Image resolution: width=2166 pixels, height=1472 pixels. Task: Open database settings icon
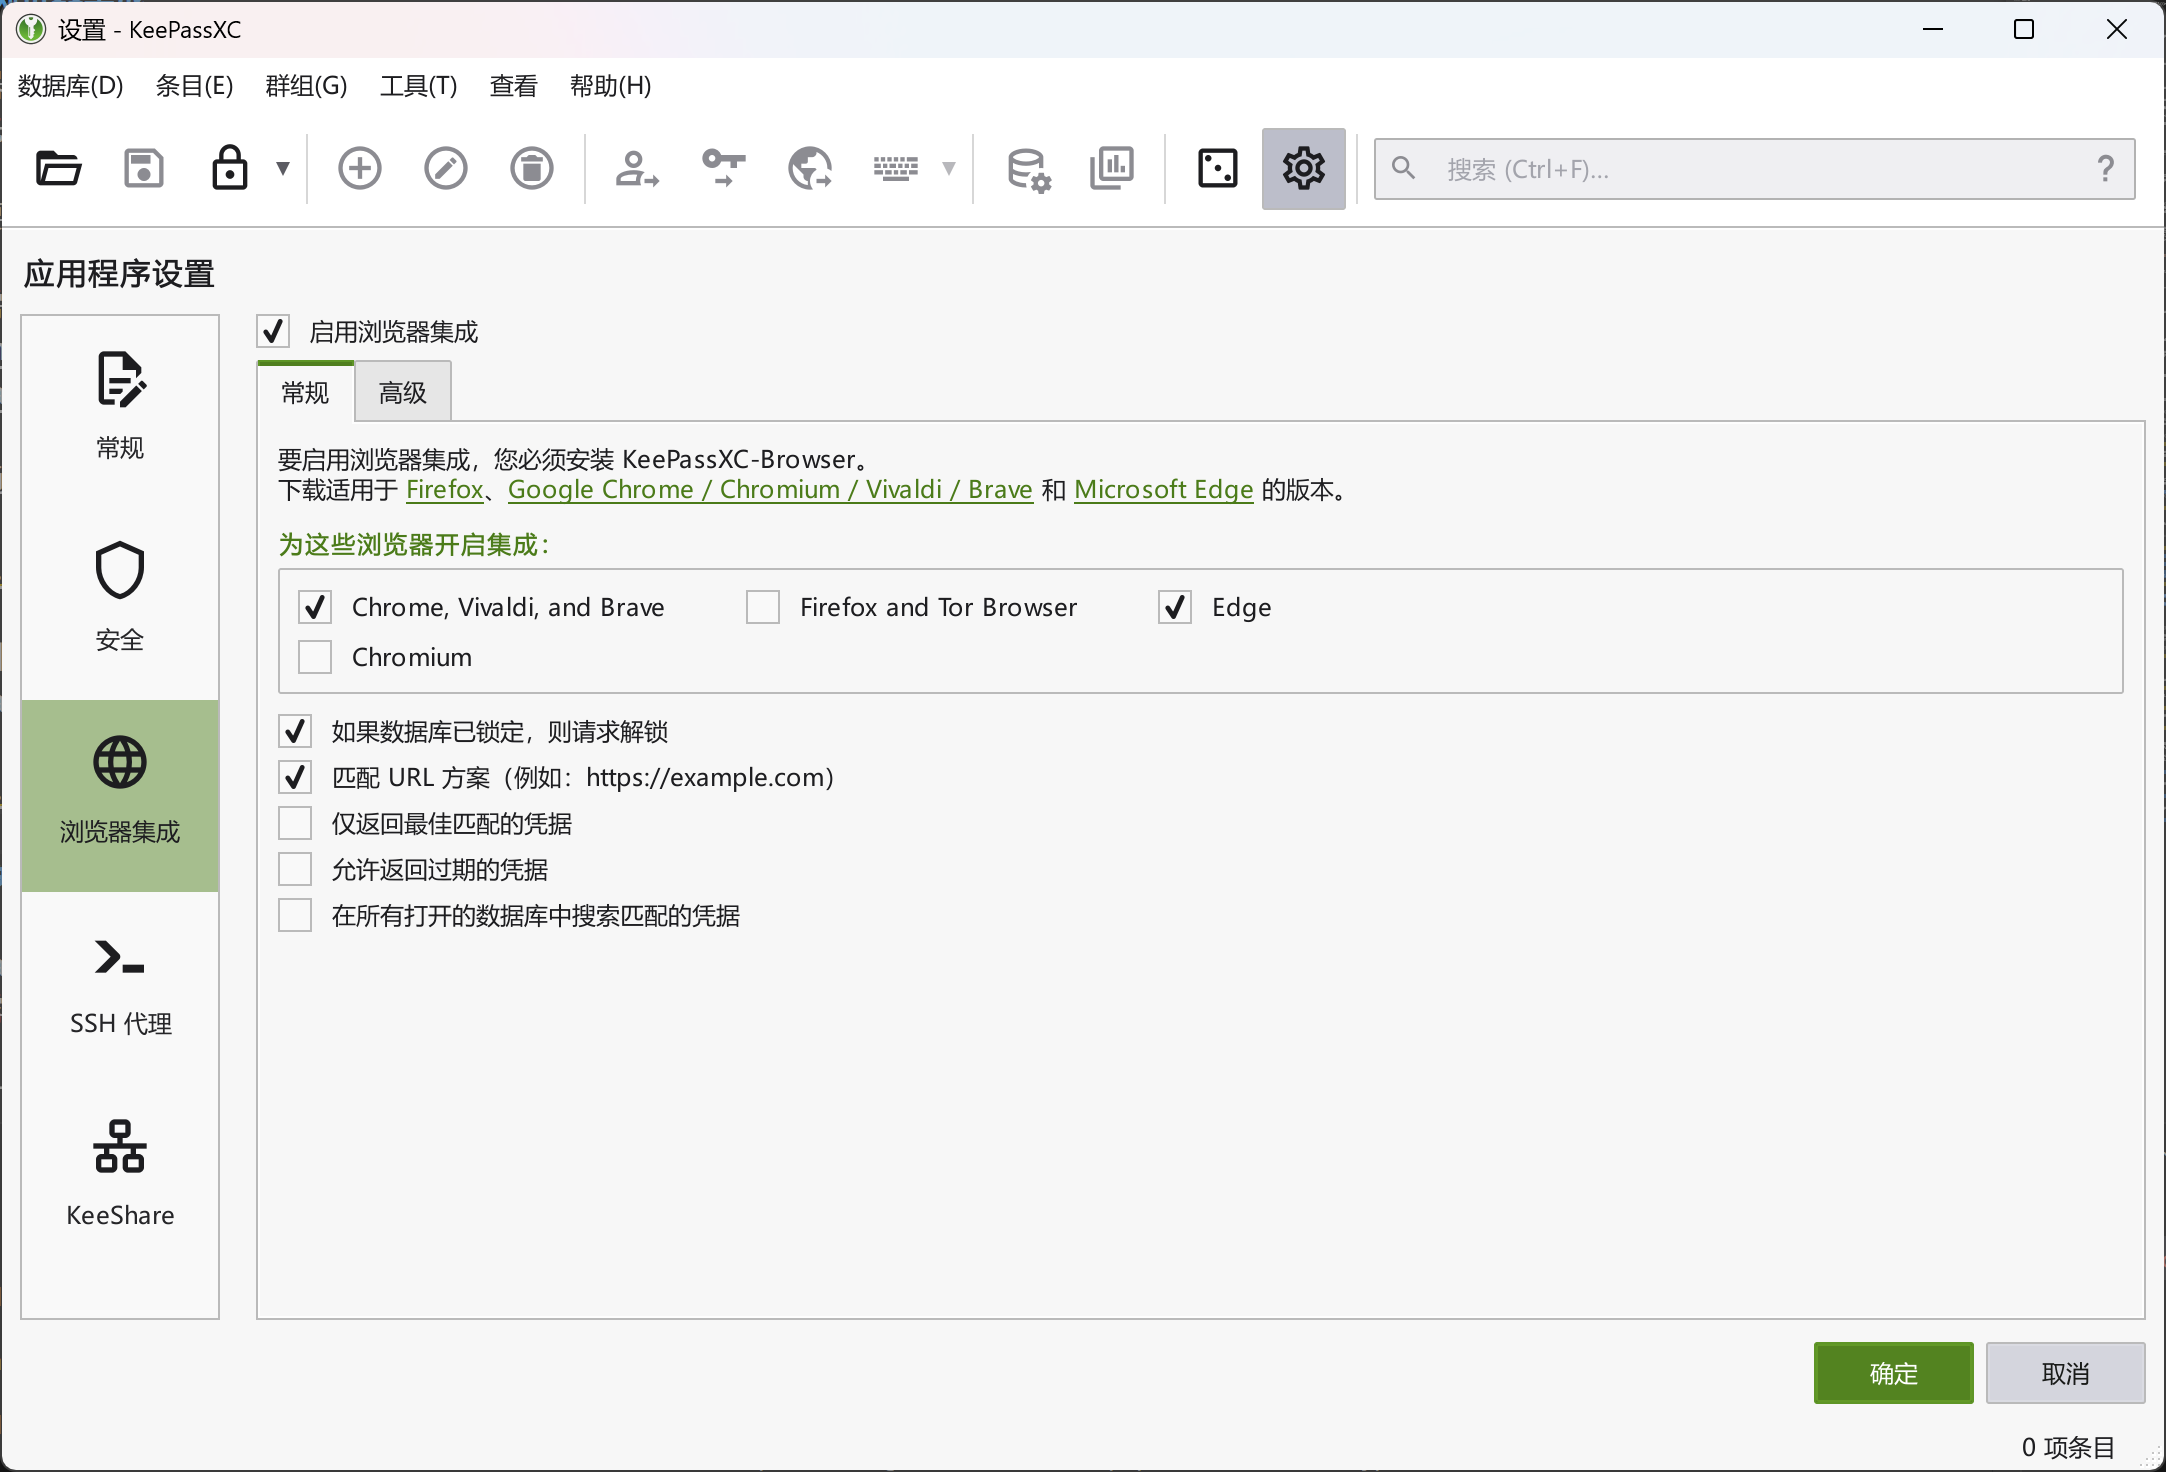pos(1028,168)
